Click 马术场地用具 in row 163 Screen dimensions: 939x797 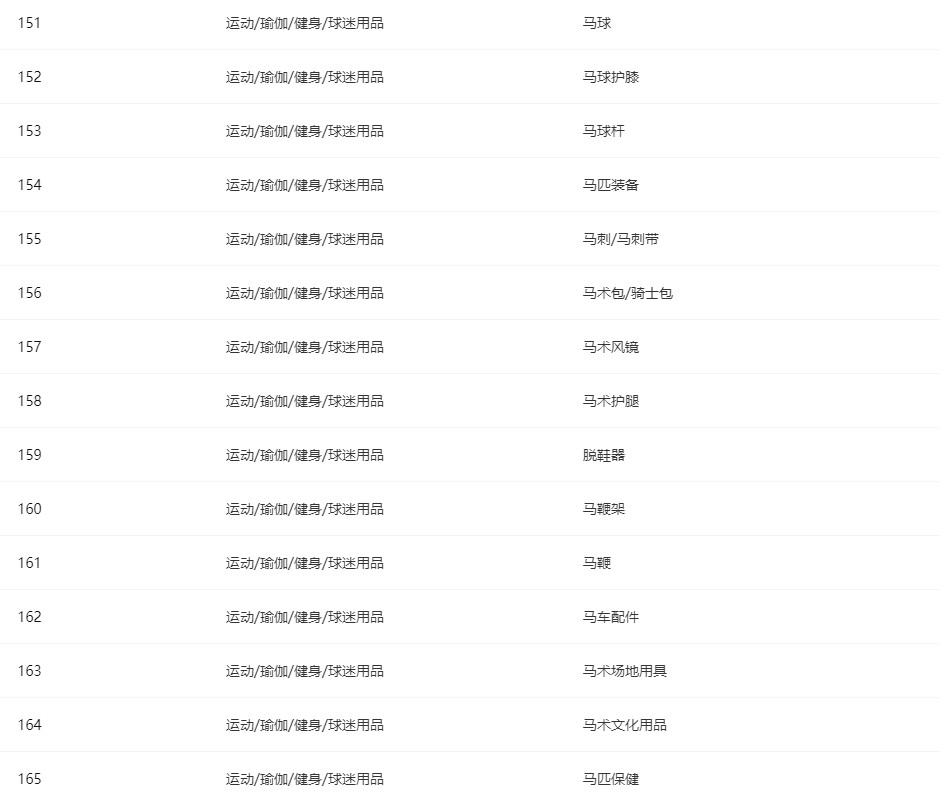click(625, 671)
